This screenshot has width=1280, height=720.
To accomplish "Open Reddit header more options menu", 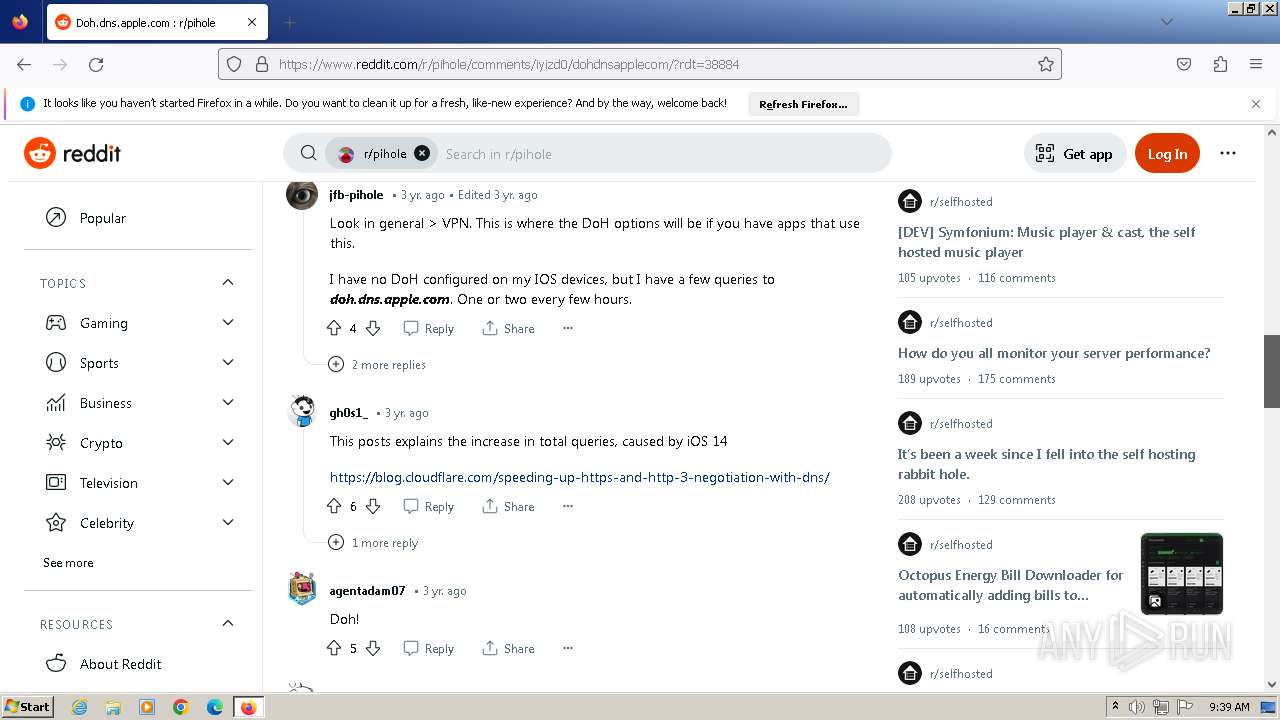I will (x=1228, y=153).
